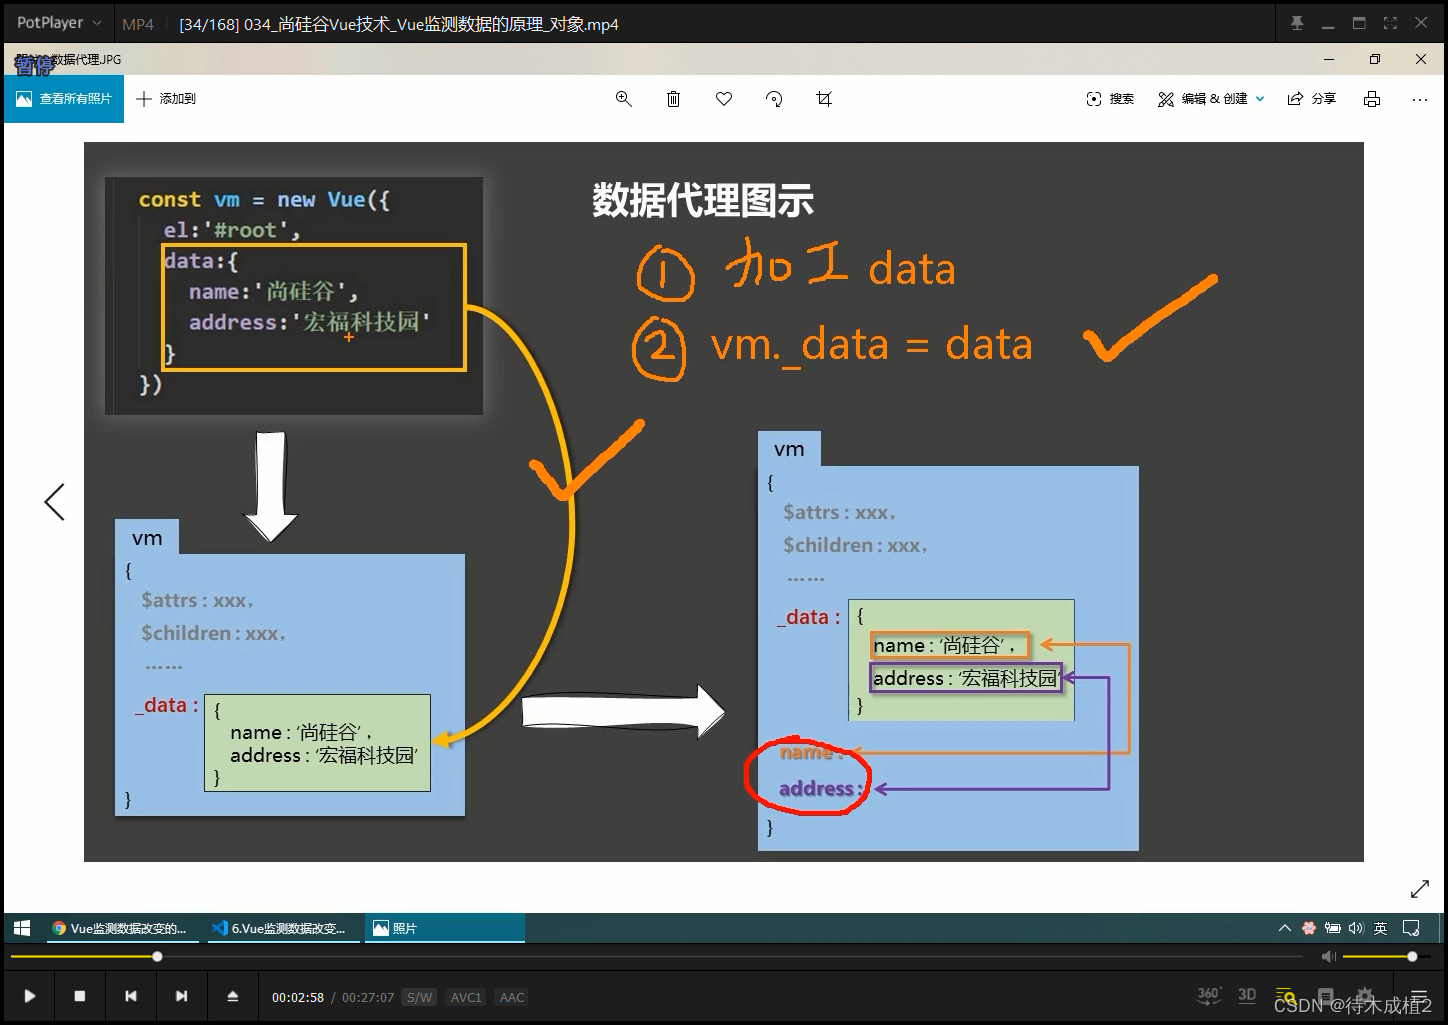This screenshot has width=1448, height=1025.
Task: Open the Windows Start menu
Action: coord(22,928)
